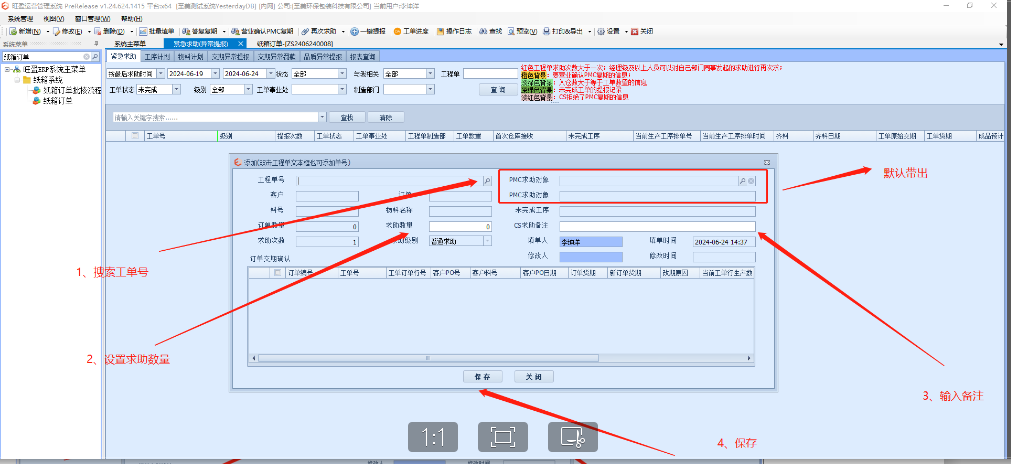Close the add dialog with its top-right X

(x=767, y=162)
